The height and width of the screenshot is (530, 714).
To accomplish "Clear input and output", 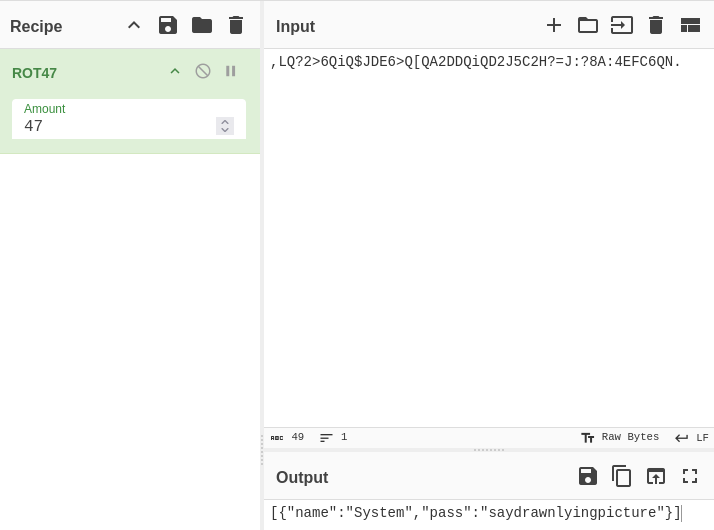I will (656, 25).
